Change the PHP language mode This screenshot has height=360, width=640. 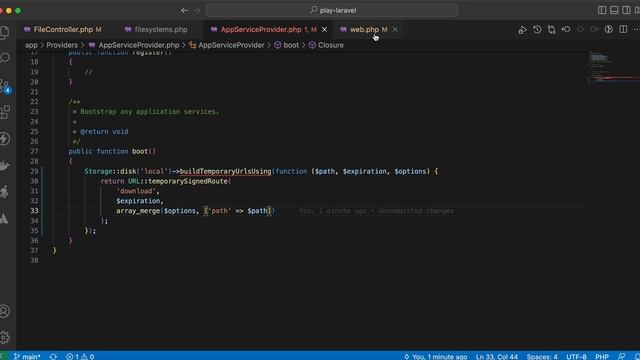coord(602,356)
